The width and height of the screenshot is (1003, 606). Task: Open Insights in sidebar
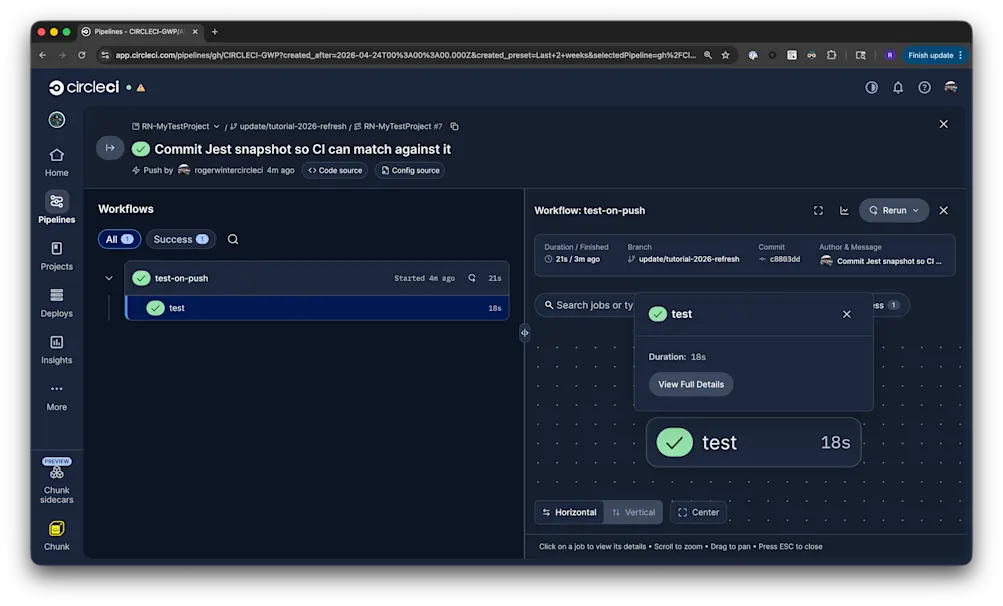[56, 349]
